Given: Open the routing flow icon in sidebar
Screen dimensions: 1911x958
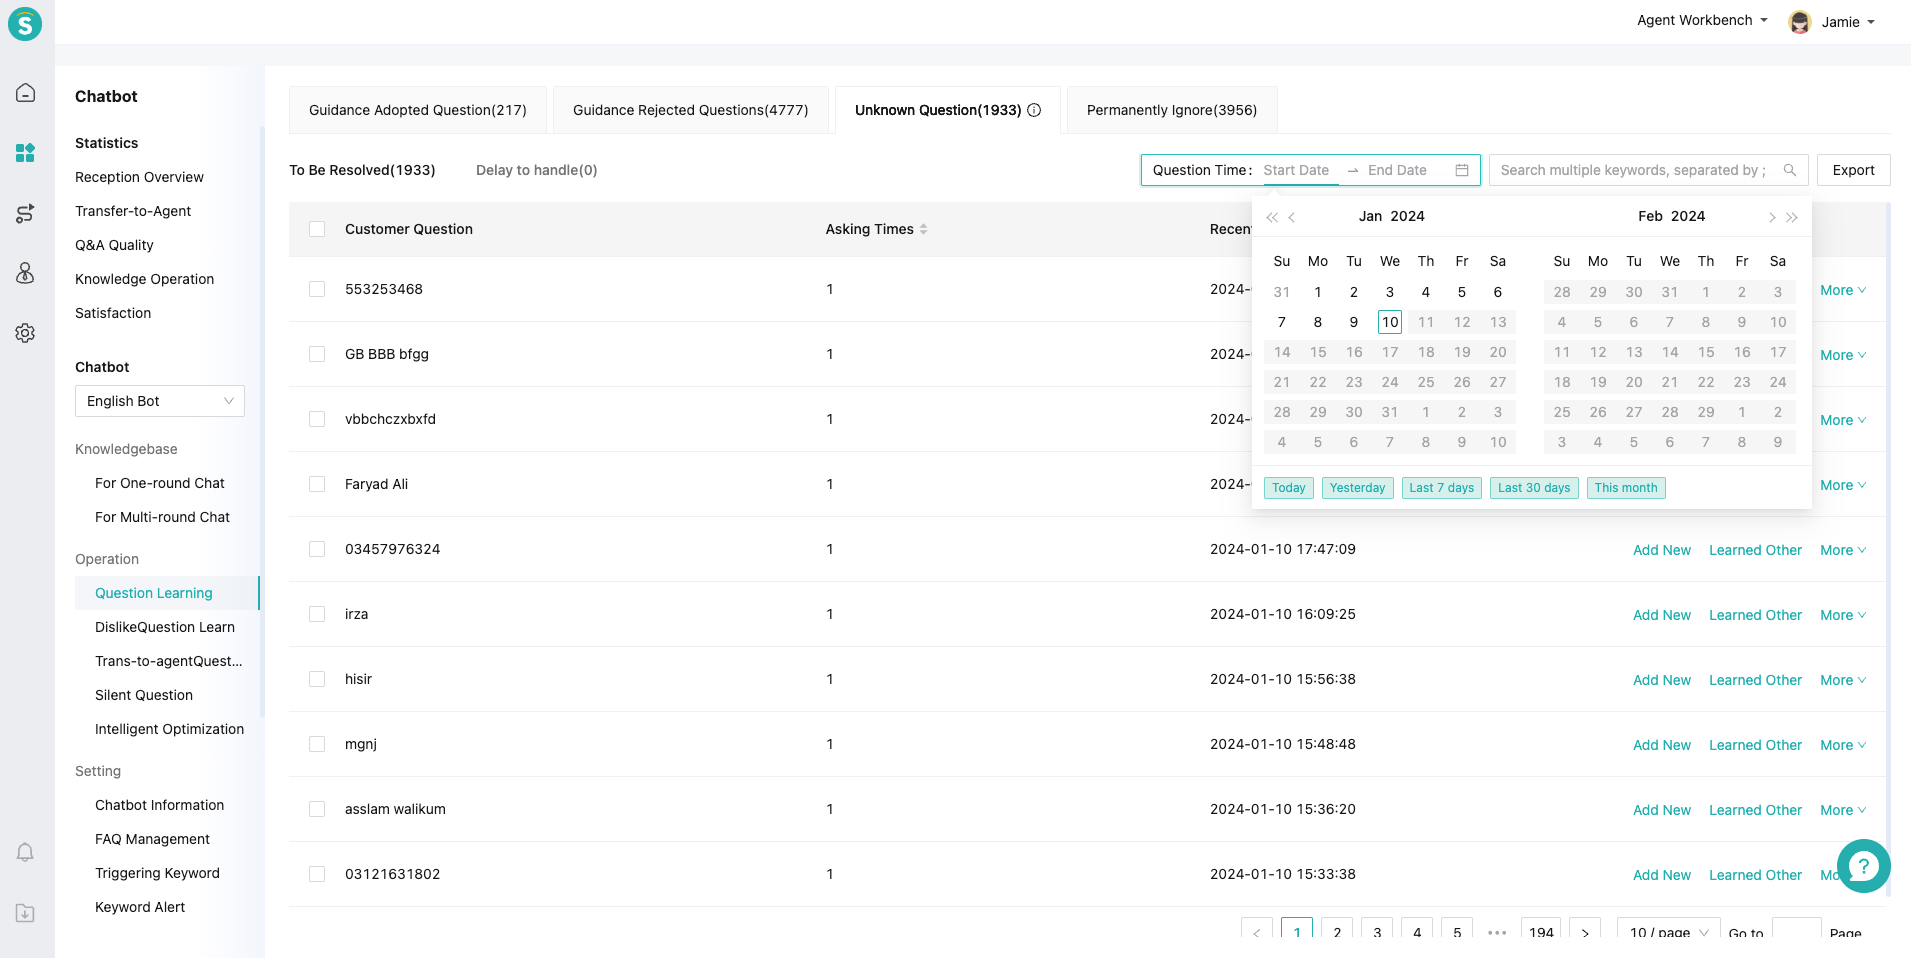Looking at the screenshot, I should (x=26, y=213).
